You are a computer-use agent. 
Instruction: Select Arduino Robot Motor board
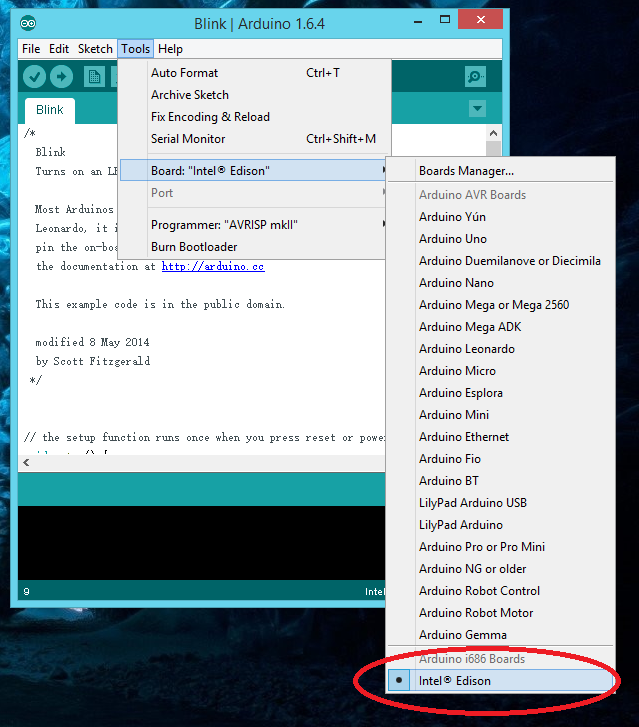(x=501, y=613)
